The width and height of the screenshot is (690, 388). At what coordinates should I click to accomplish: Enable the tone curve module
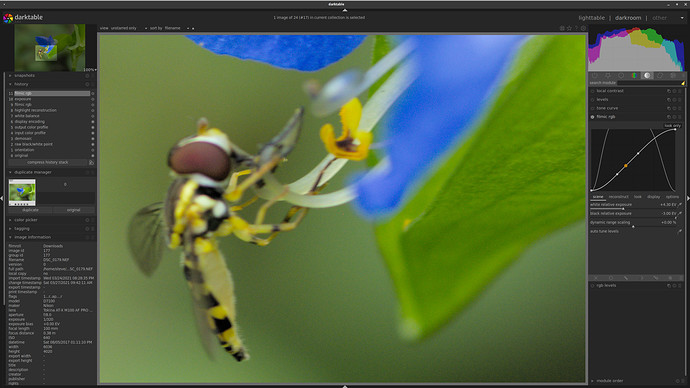[x=592, y=108]
